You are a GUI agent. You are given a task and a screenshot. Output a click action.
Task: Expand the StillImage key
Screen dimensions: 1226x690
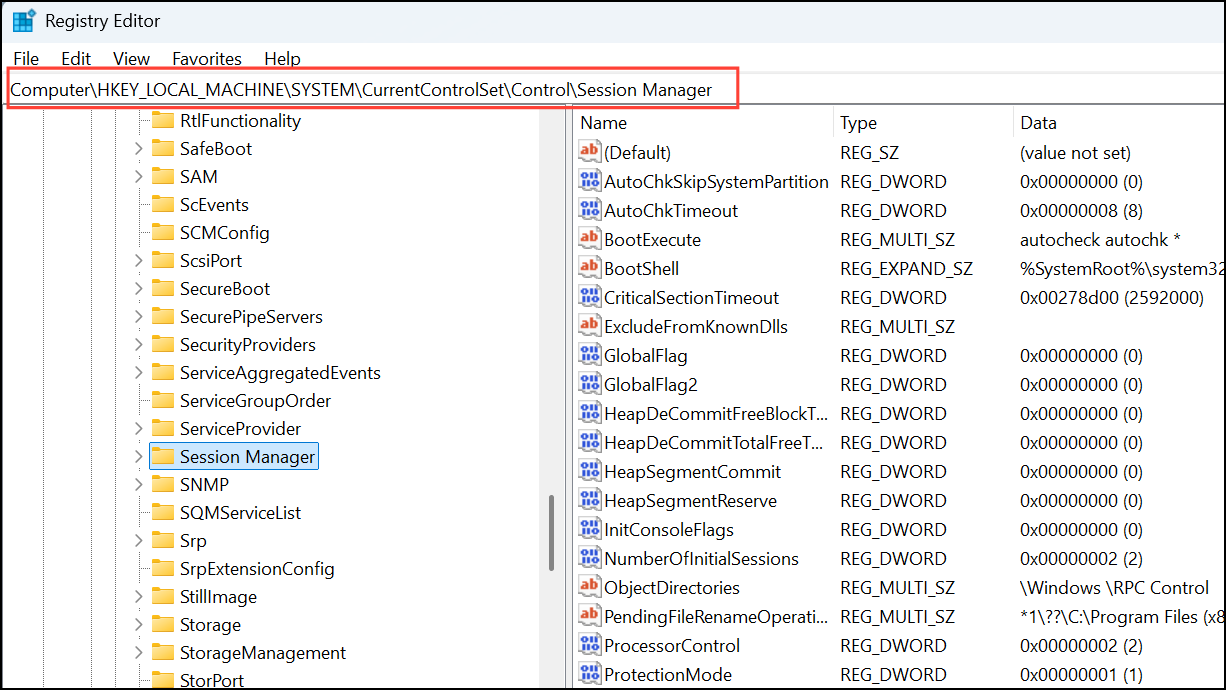(x=138, y=597)
